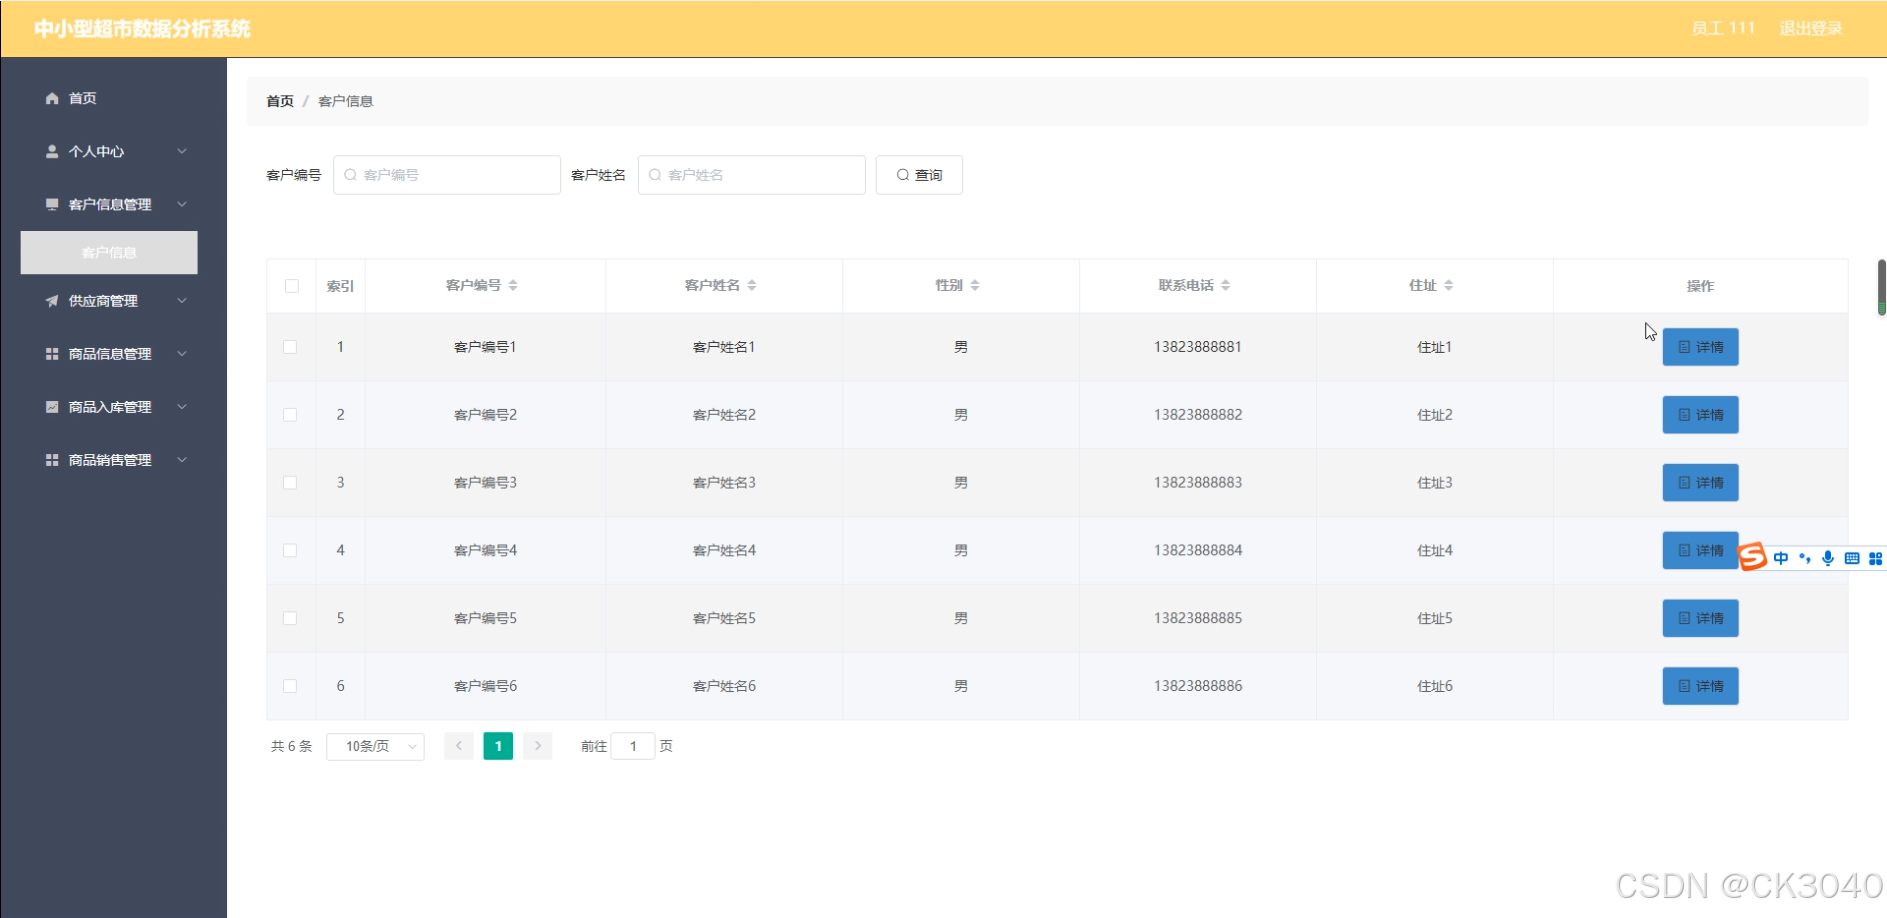Image resolution: width=1887 pixels, height=918 pixels.
Task: Focus the 客户姓名 search input field
Action: 751,175
